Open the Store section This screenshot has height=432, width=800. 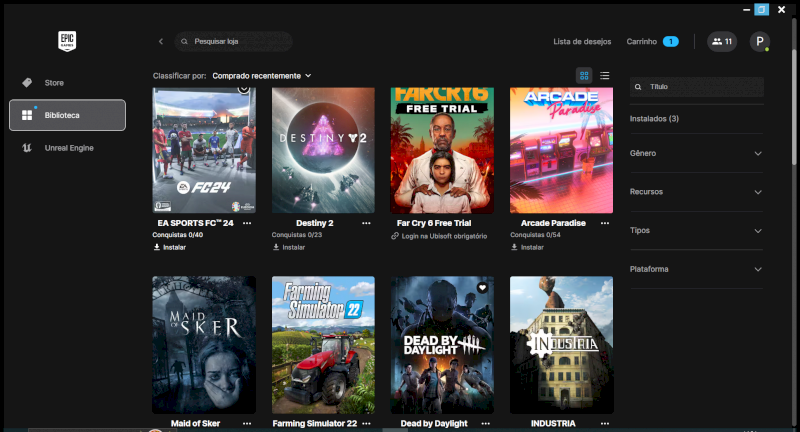tap(67, 83)
